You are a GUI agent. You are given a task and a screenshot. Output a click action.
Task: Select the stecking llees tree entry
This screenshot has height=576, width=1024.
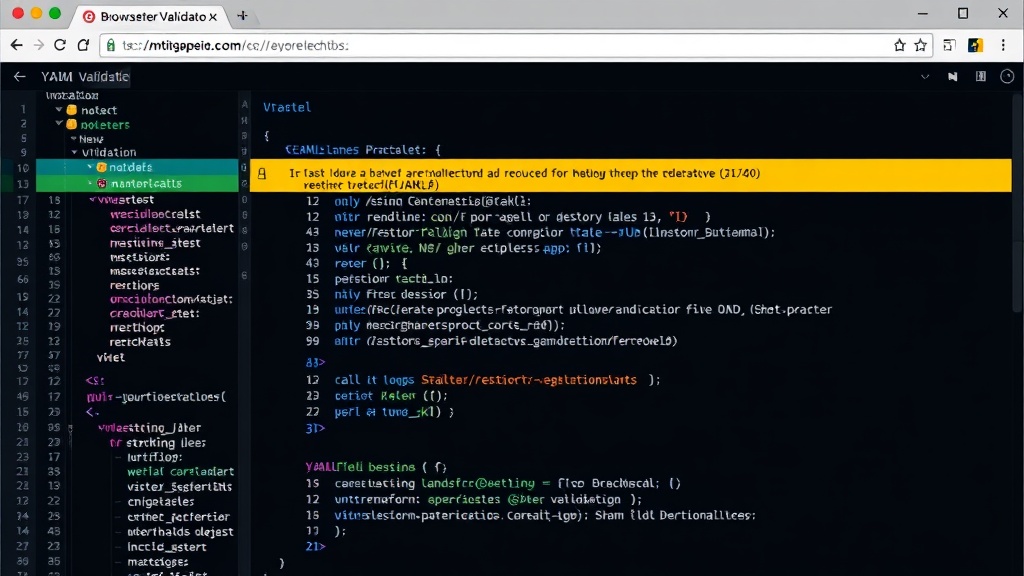[166, 443]
